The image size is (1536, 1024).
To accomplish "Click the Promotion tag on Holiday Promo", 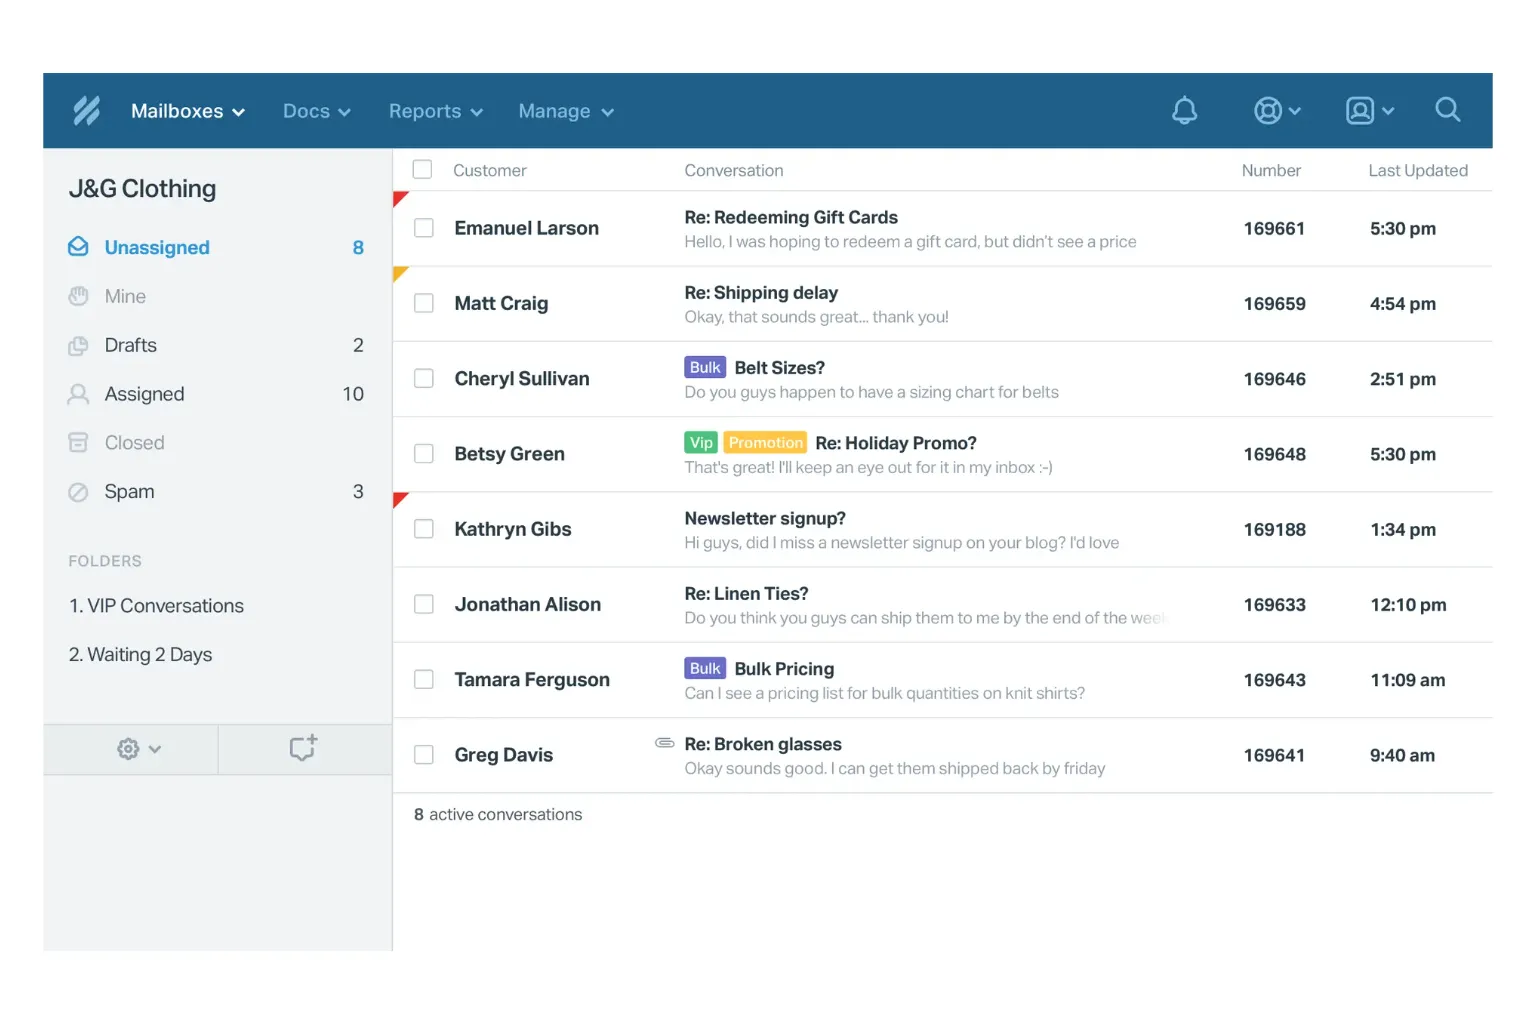I will point(765,442).
